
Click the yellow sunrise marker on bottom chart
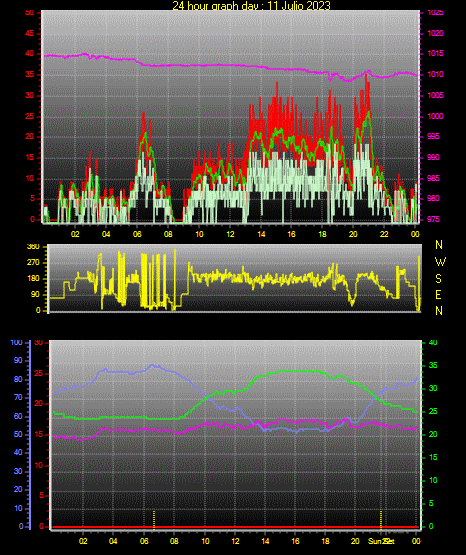154,520
